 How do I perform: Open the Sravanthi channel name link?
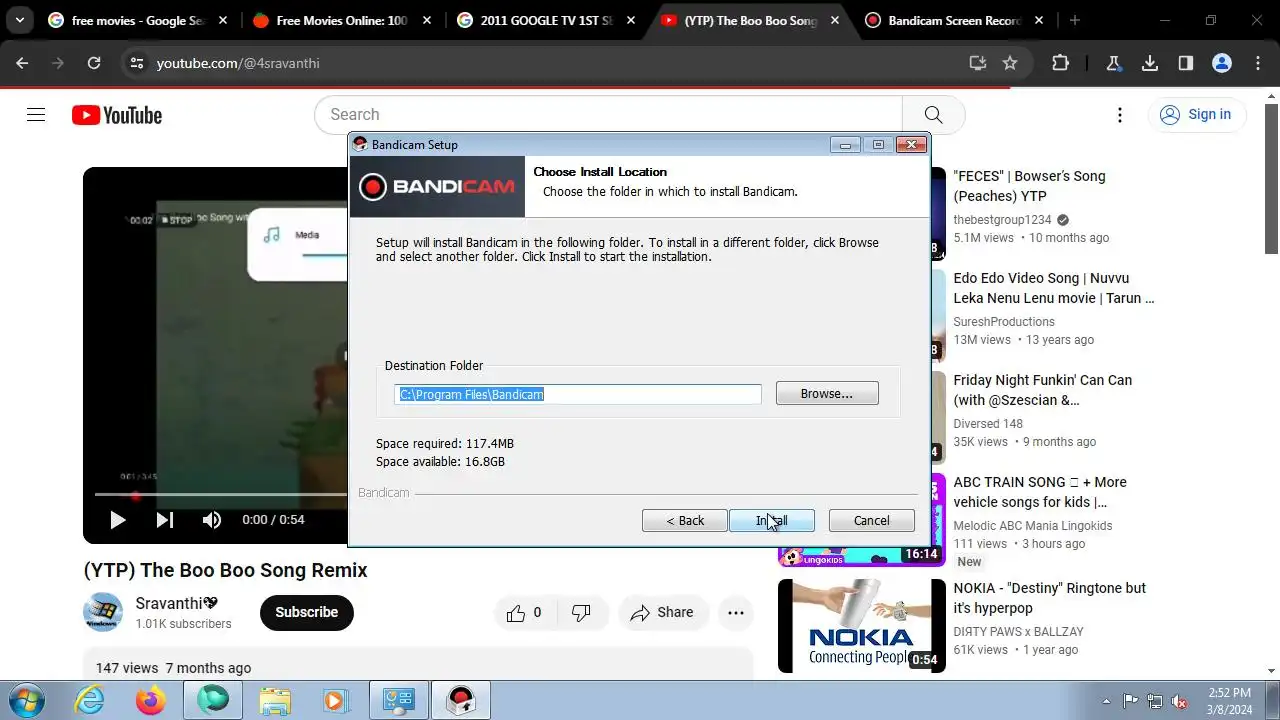(176, 603)
